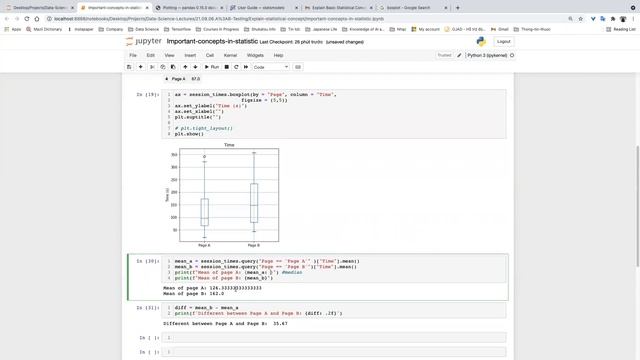Open the View menu

[169, 55]
